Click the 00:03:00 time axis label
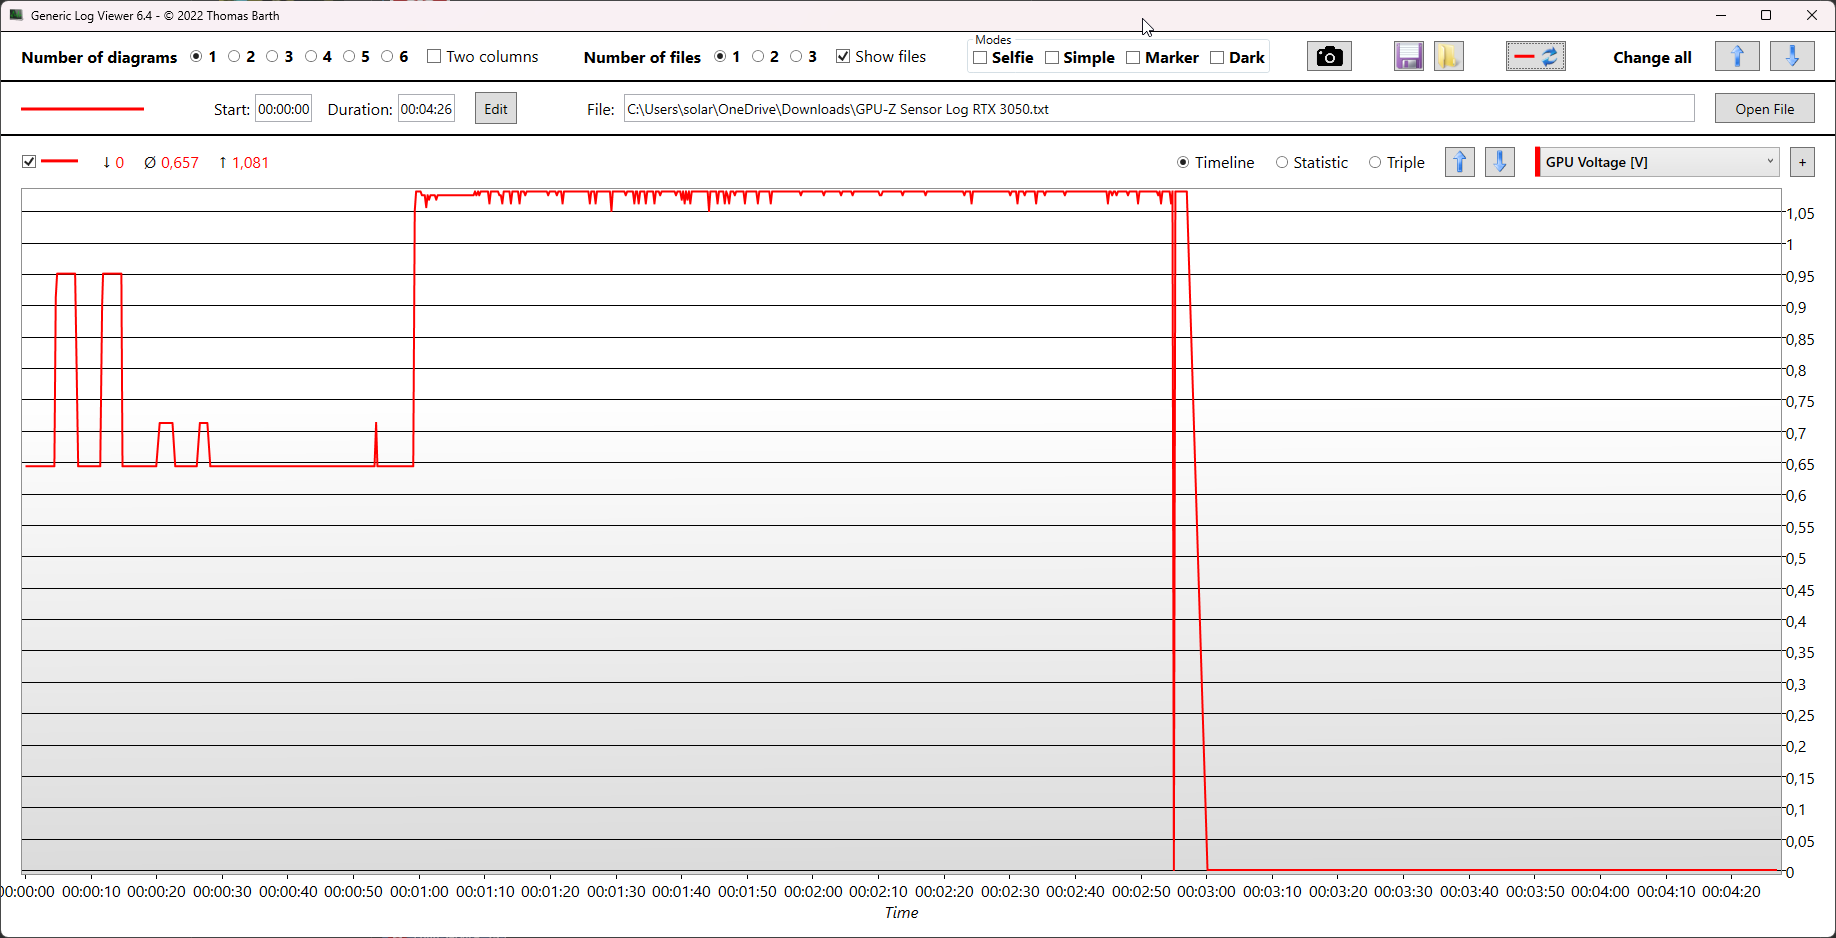 point(1207,892)
